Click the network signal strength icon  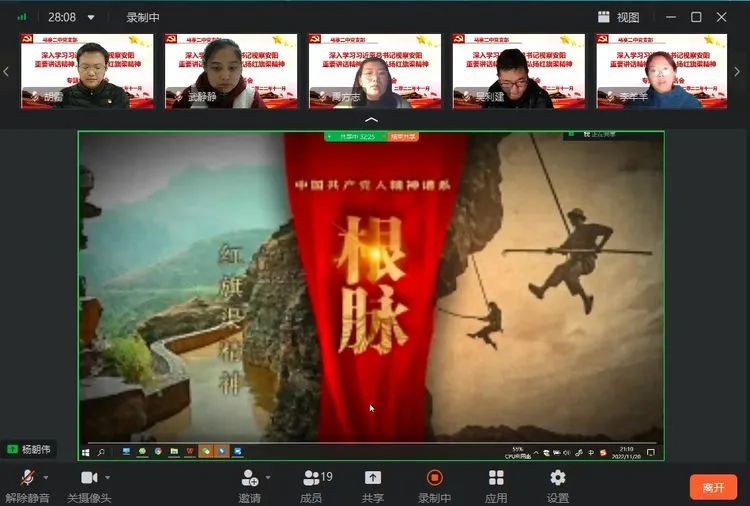tap(22, 17)
